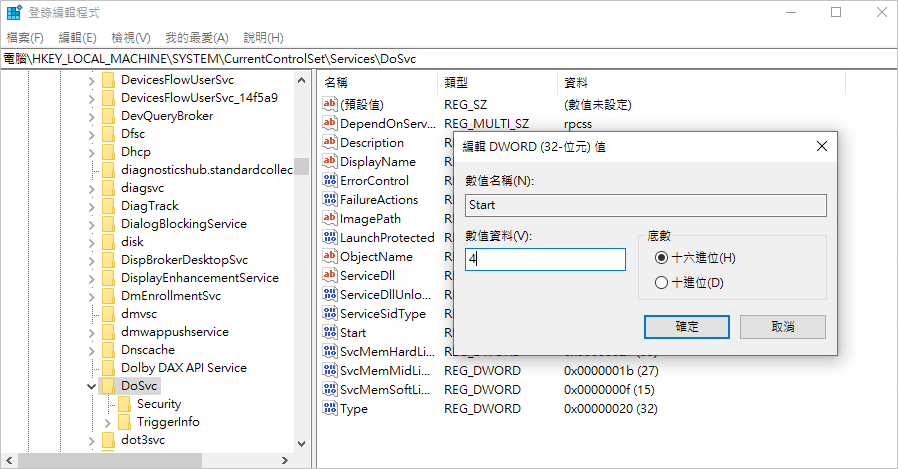Screen dimensions: 898x469
Task: Expand the TriggerInfo subkey
Action: point(108,423)
